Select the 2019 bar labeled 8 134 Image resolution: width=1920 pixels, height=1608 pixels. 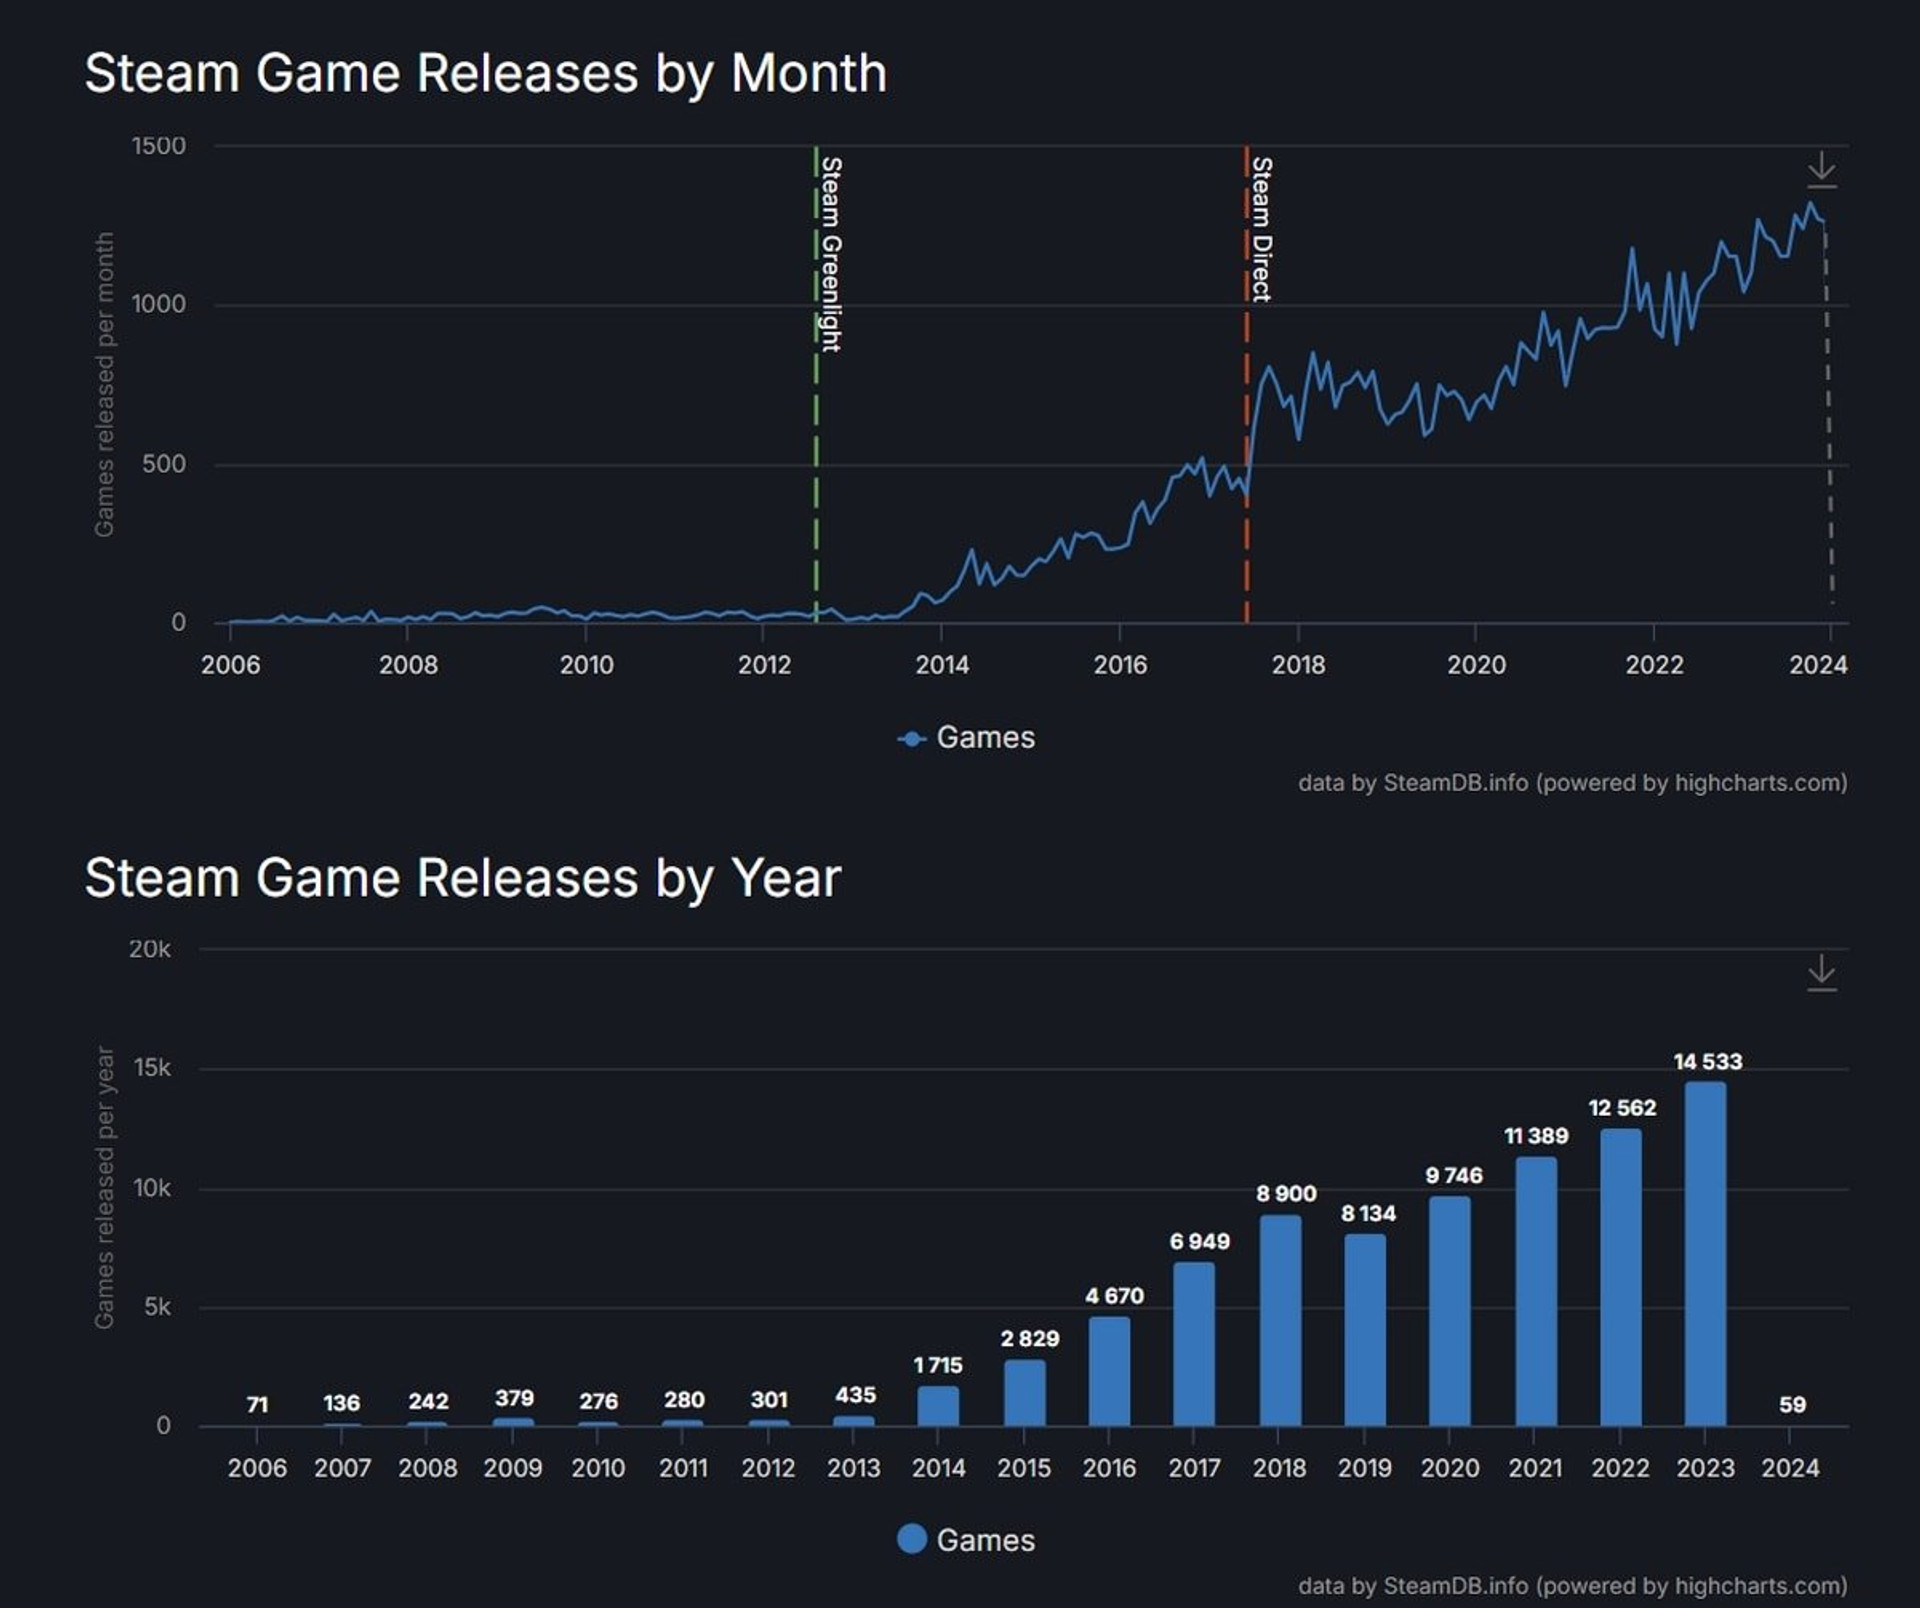(x=1365, y=1330)
